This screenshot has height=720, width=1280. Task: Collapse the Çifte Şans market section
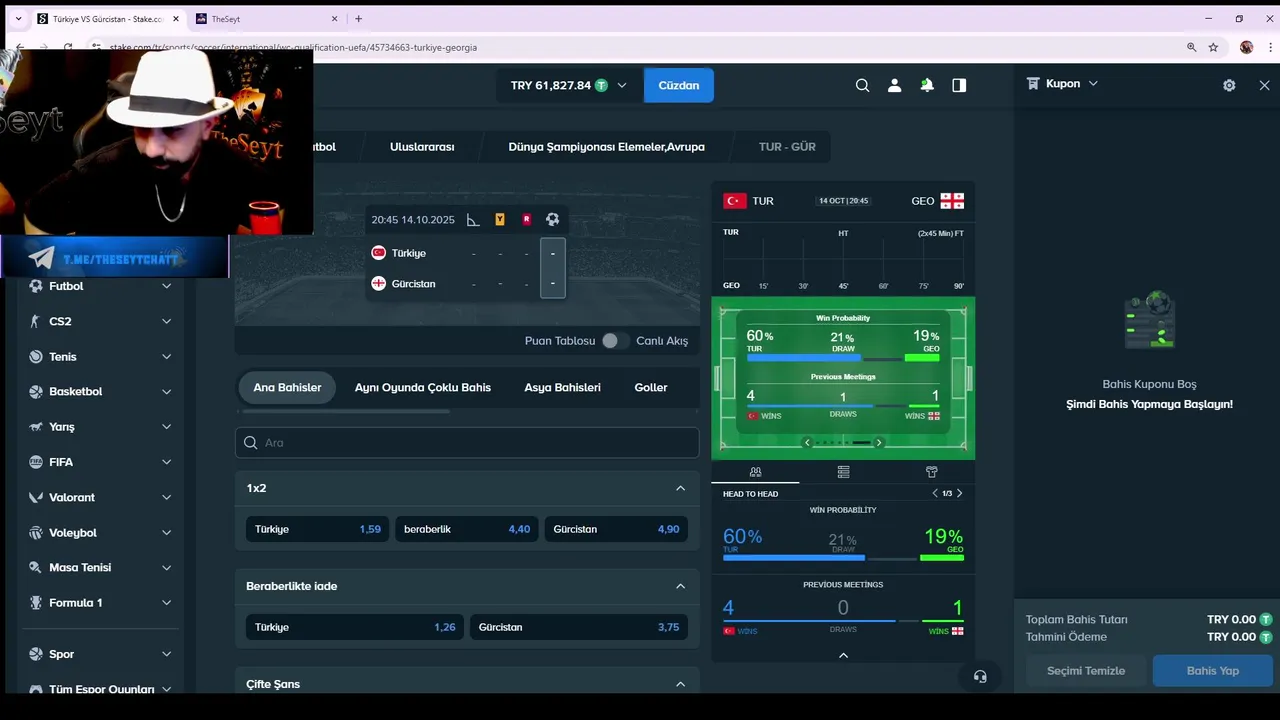680,684
